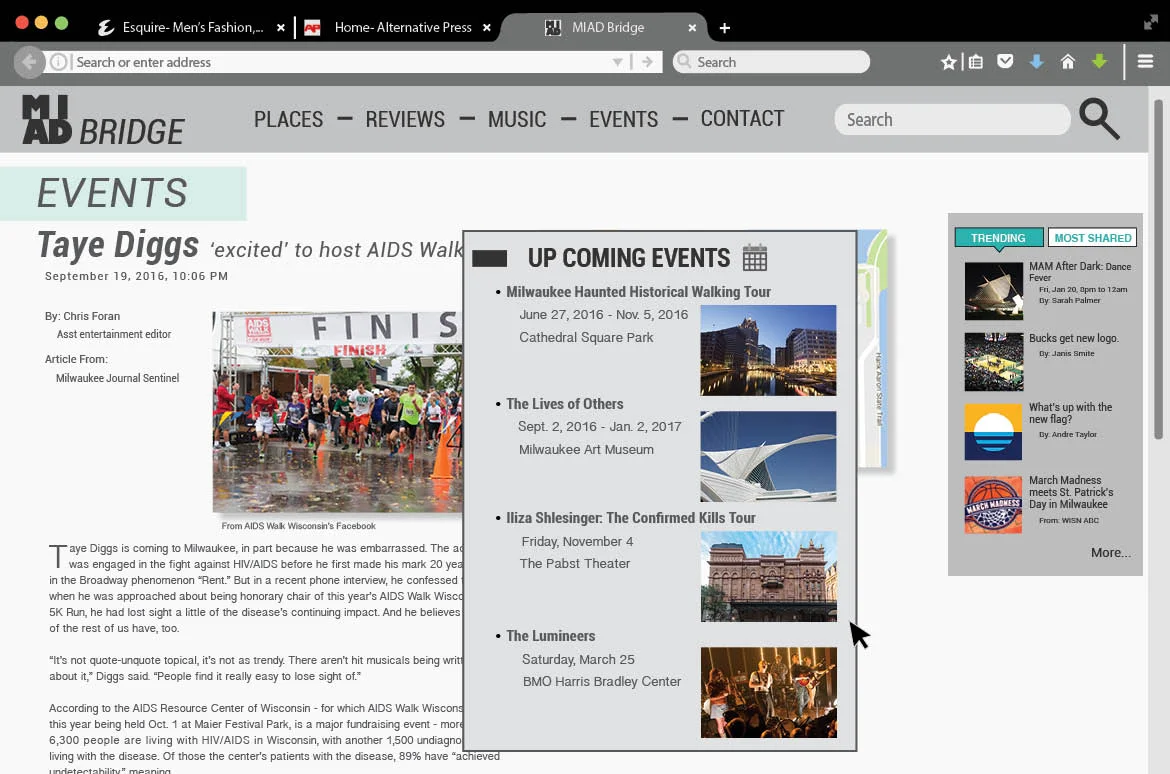Open the MUSIC navigation menu
The image size is (1170, 774).
click(516, 119)
